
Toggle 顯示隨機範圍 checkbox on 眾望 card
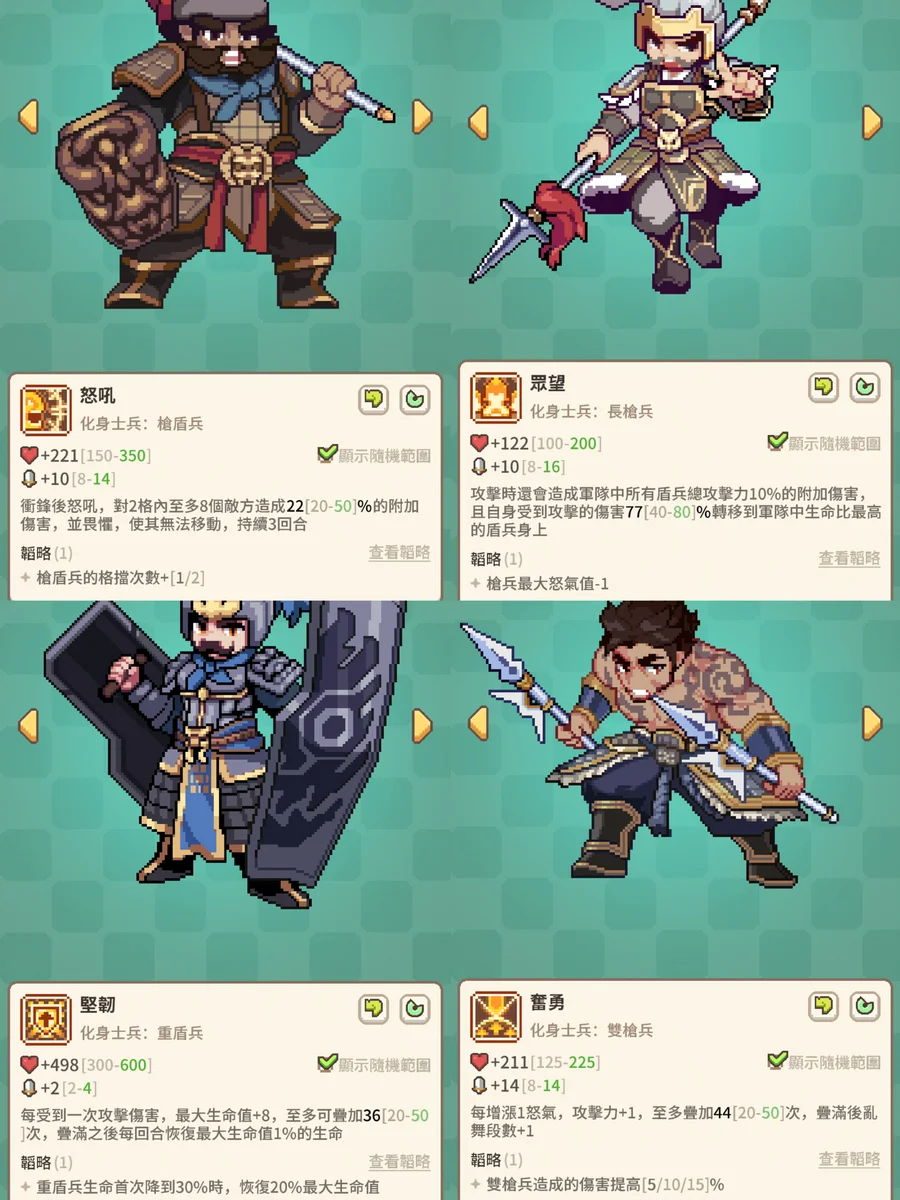(777, 442)
